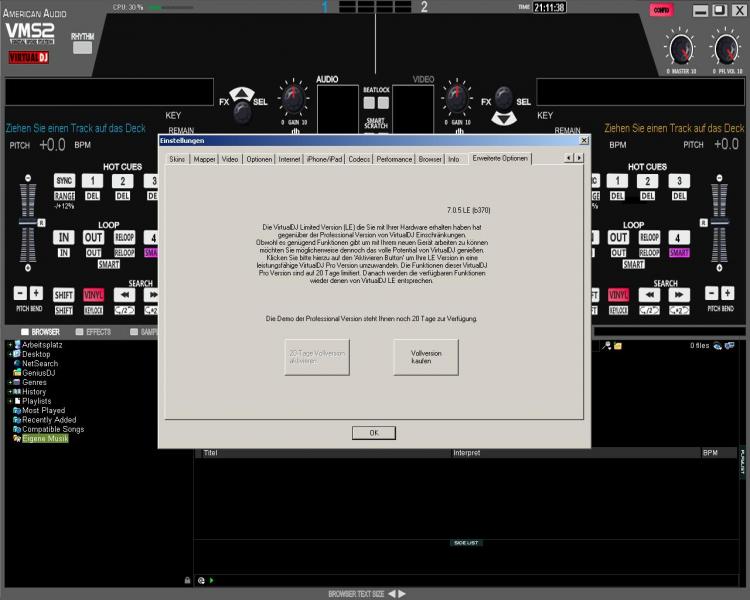Toggle the RHYTHM button

[x=82, y=47]
